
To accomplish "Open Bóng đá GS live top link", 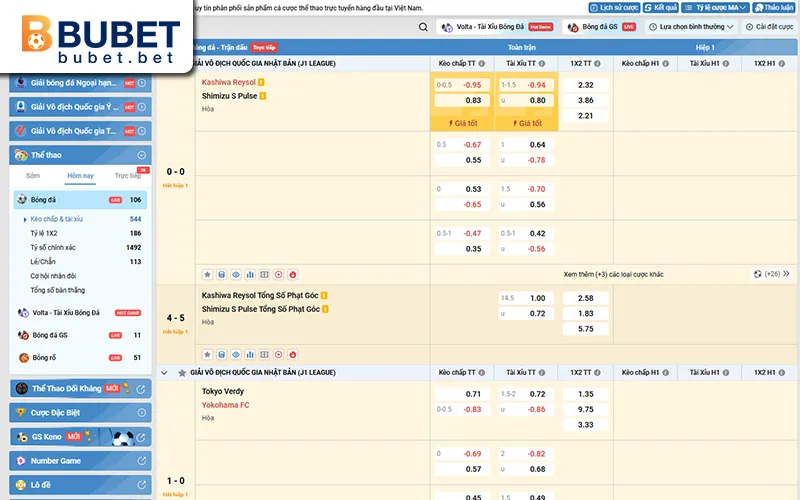I will click(601, 27).
